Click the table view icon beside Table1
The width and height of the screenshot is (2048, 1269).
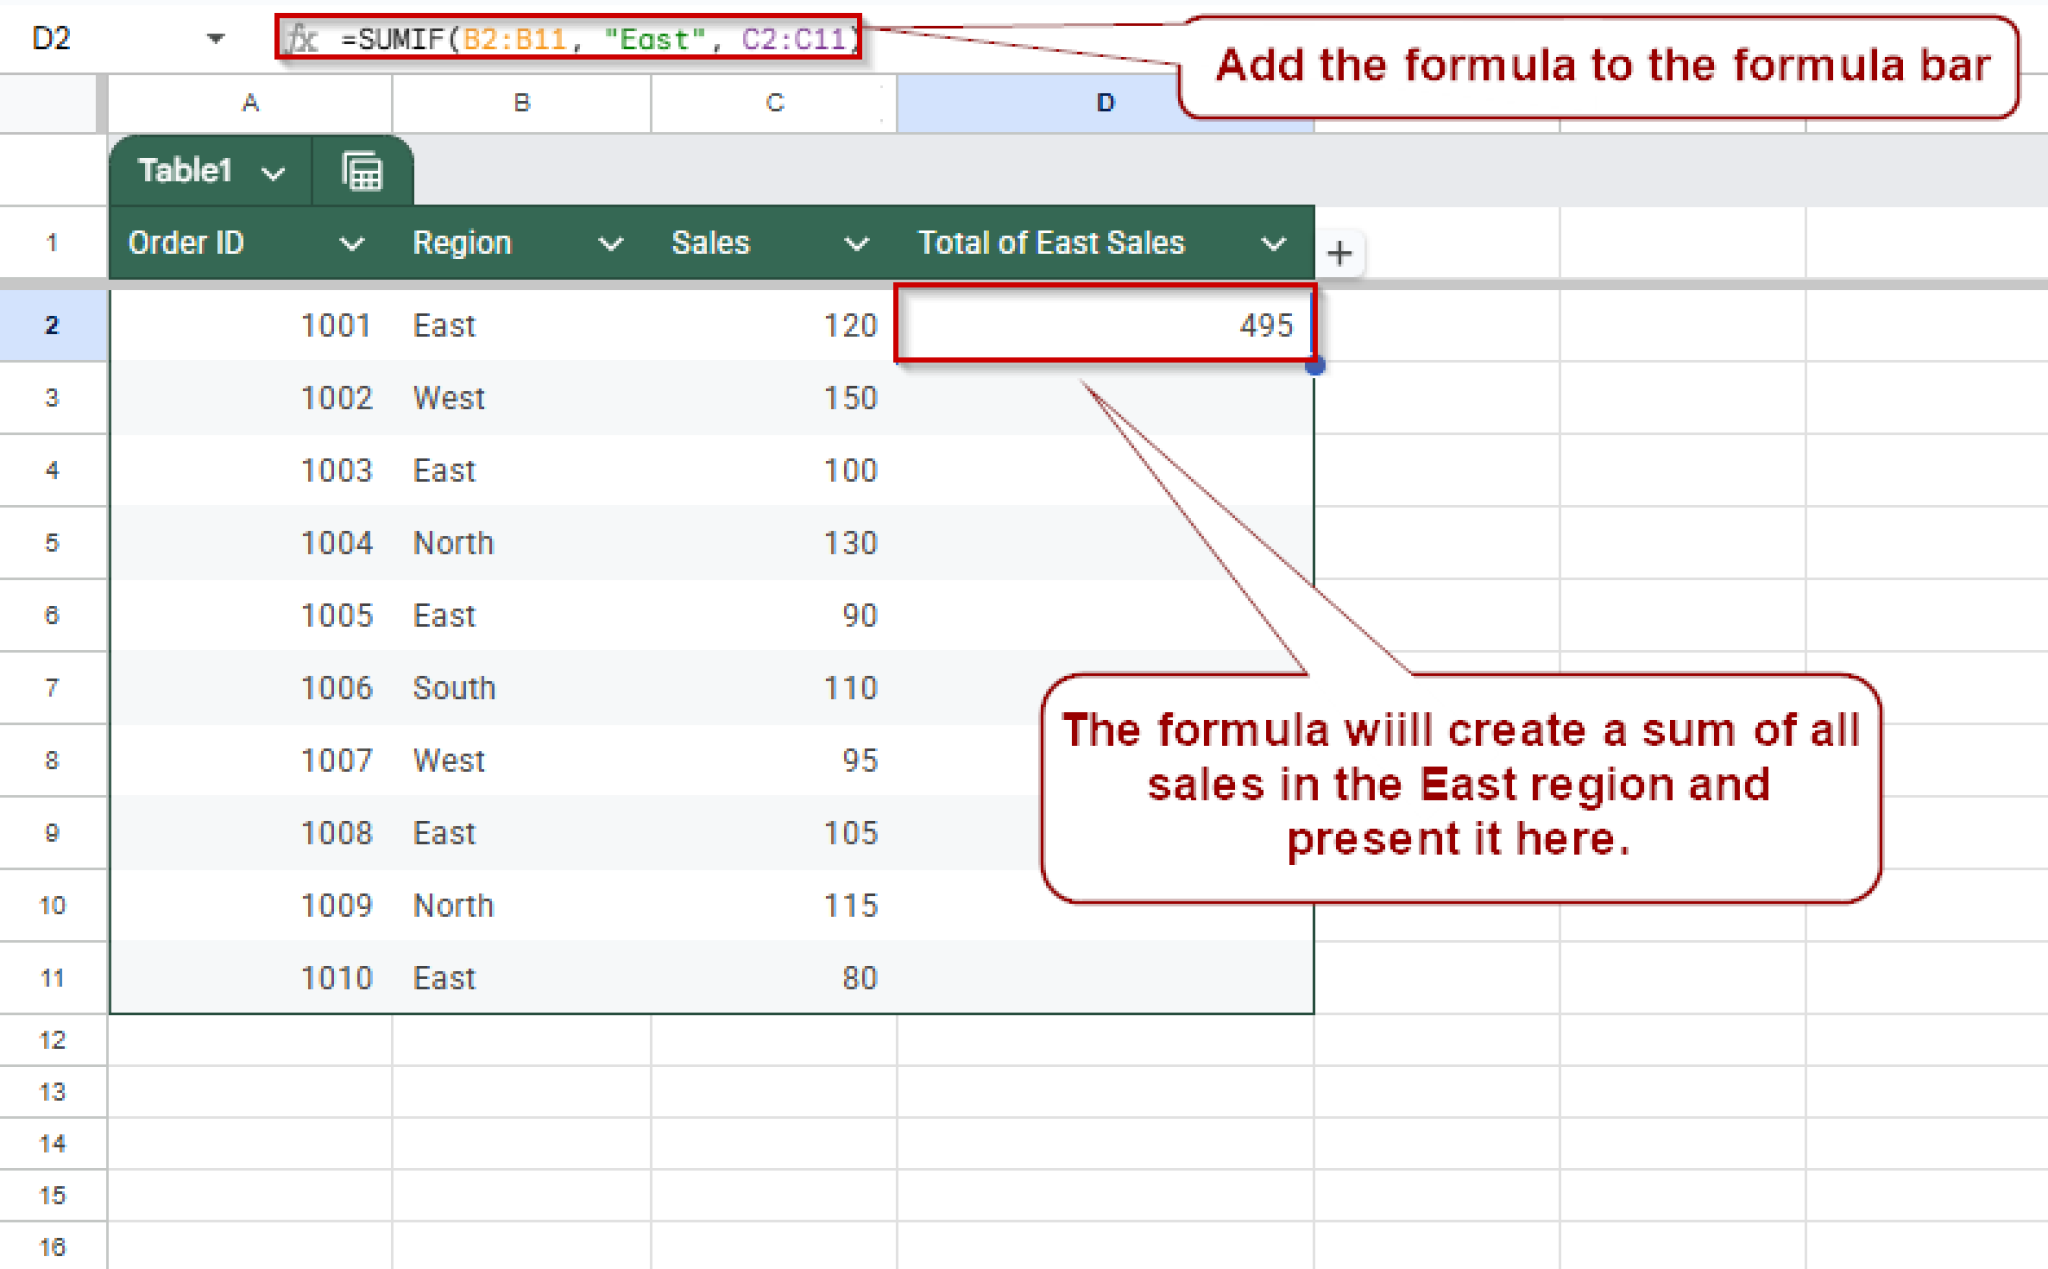[361, 171]
